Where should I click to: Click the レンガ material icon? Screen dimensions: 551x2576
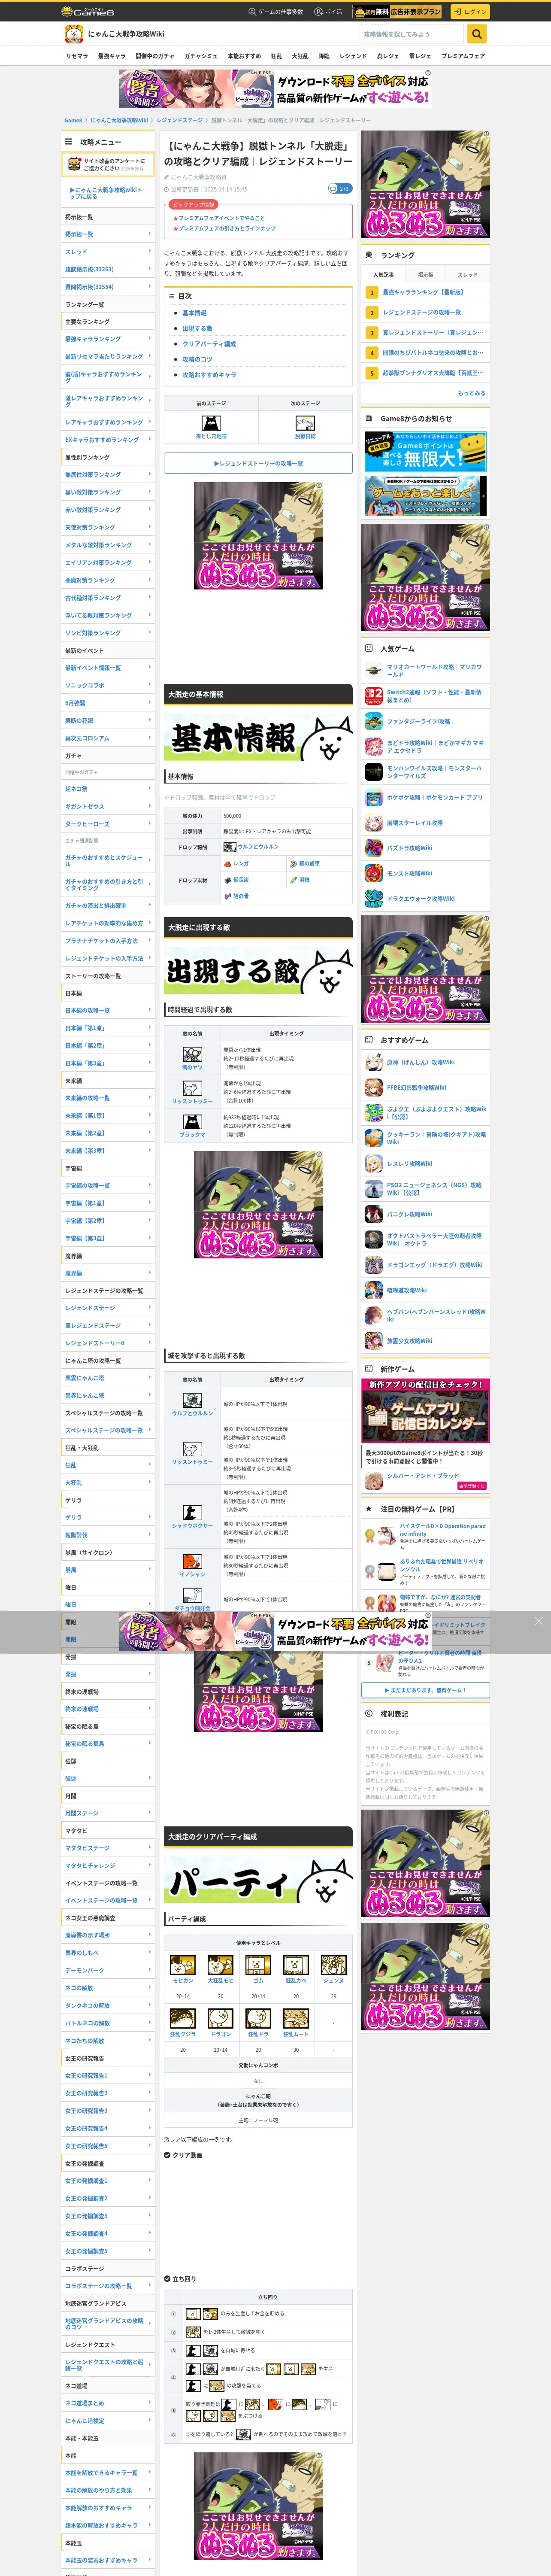point(228,863)
